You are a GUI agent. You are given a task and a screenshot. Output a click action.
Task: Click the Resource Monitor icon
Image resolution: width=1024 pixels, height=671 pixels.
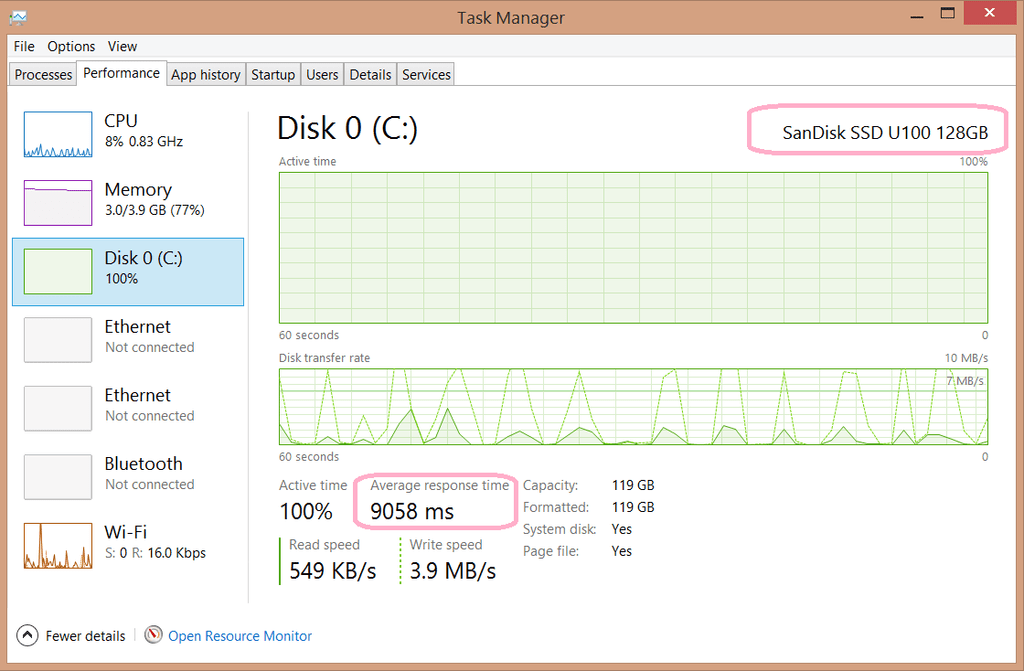pyautogui.click(x=154, y=635)
